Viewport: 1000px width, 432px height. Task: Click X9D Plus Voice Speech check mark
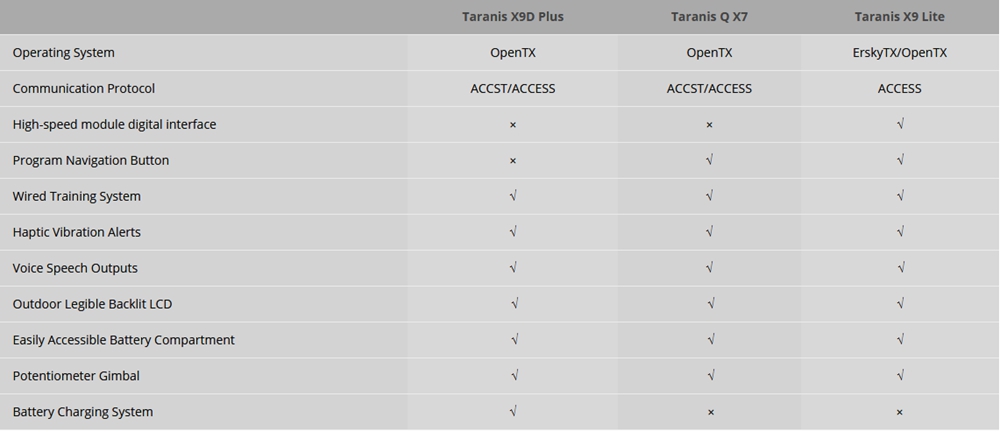pos(513,268)
